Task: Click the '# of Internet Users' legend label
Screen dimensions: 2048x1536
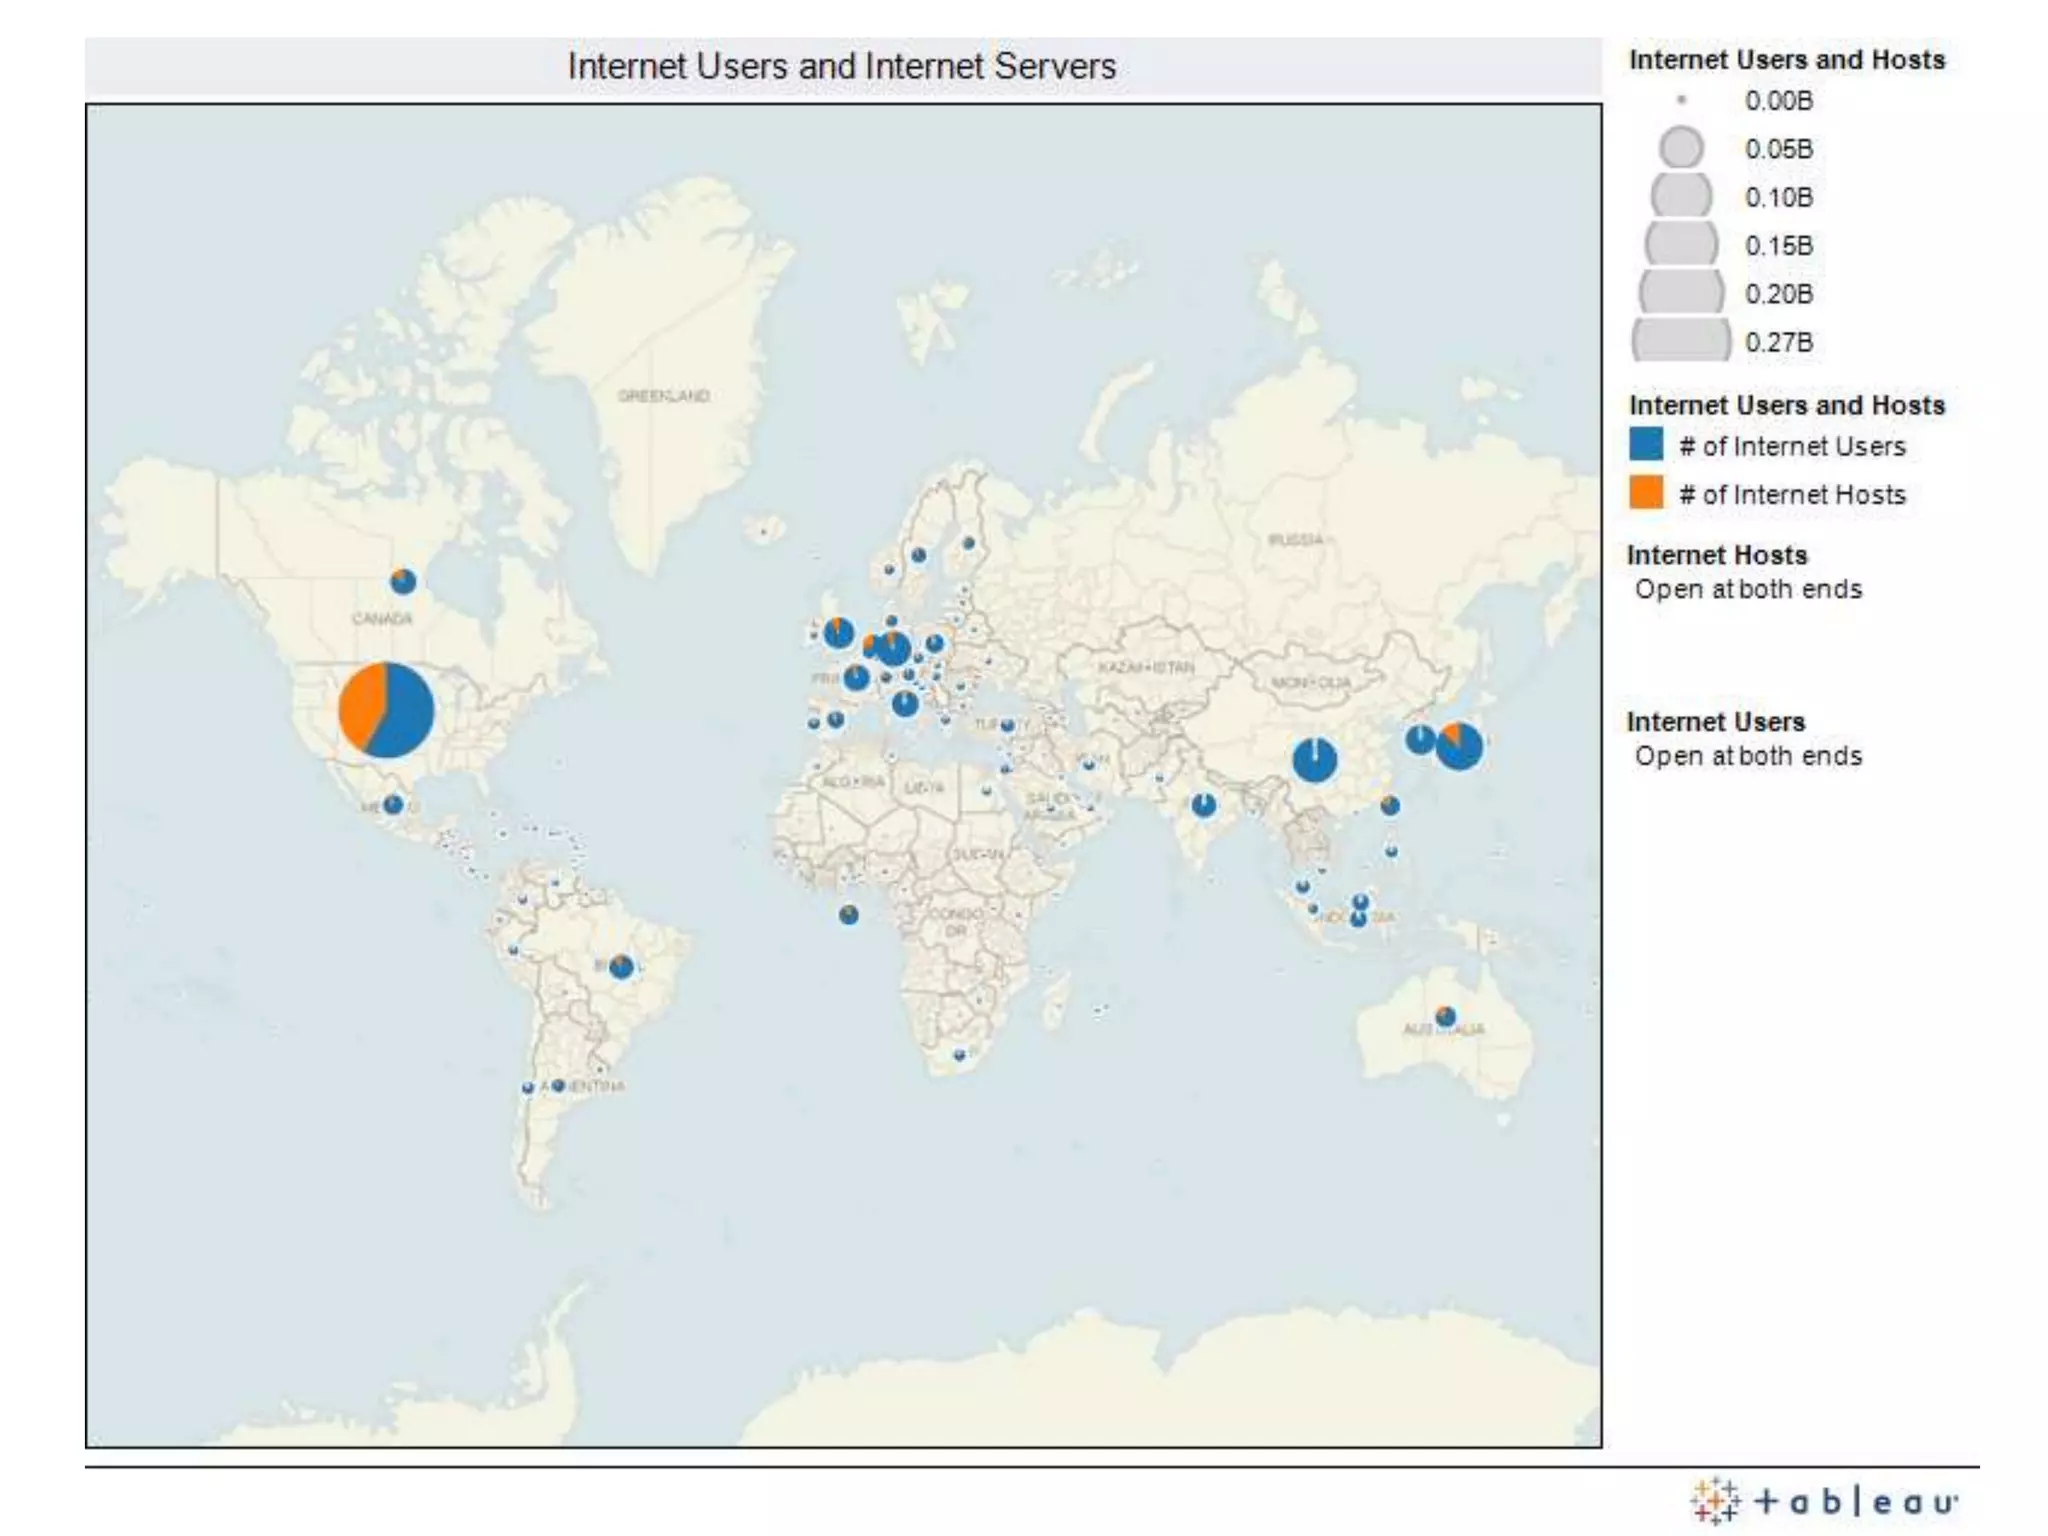Action: click(x=1792, y=446)
